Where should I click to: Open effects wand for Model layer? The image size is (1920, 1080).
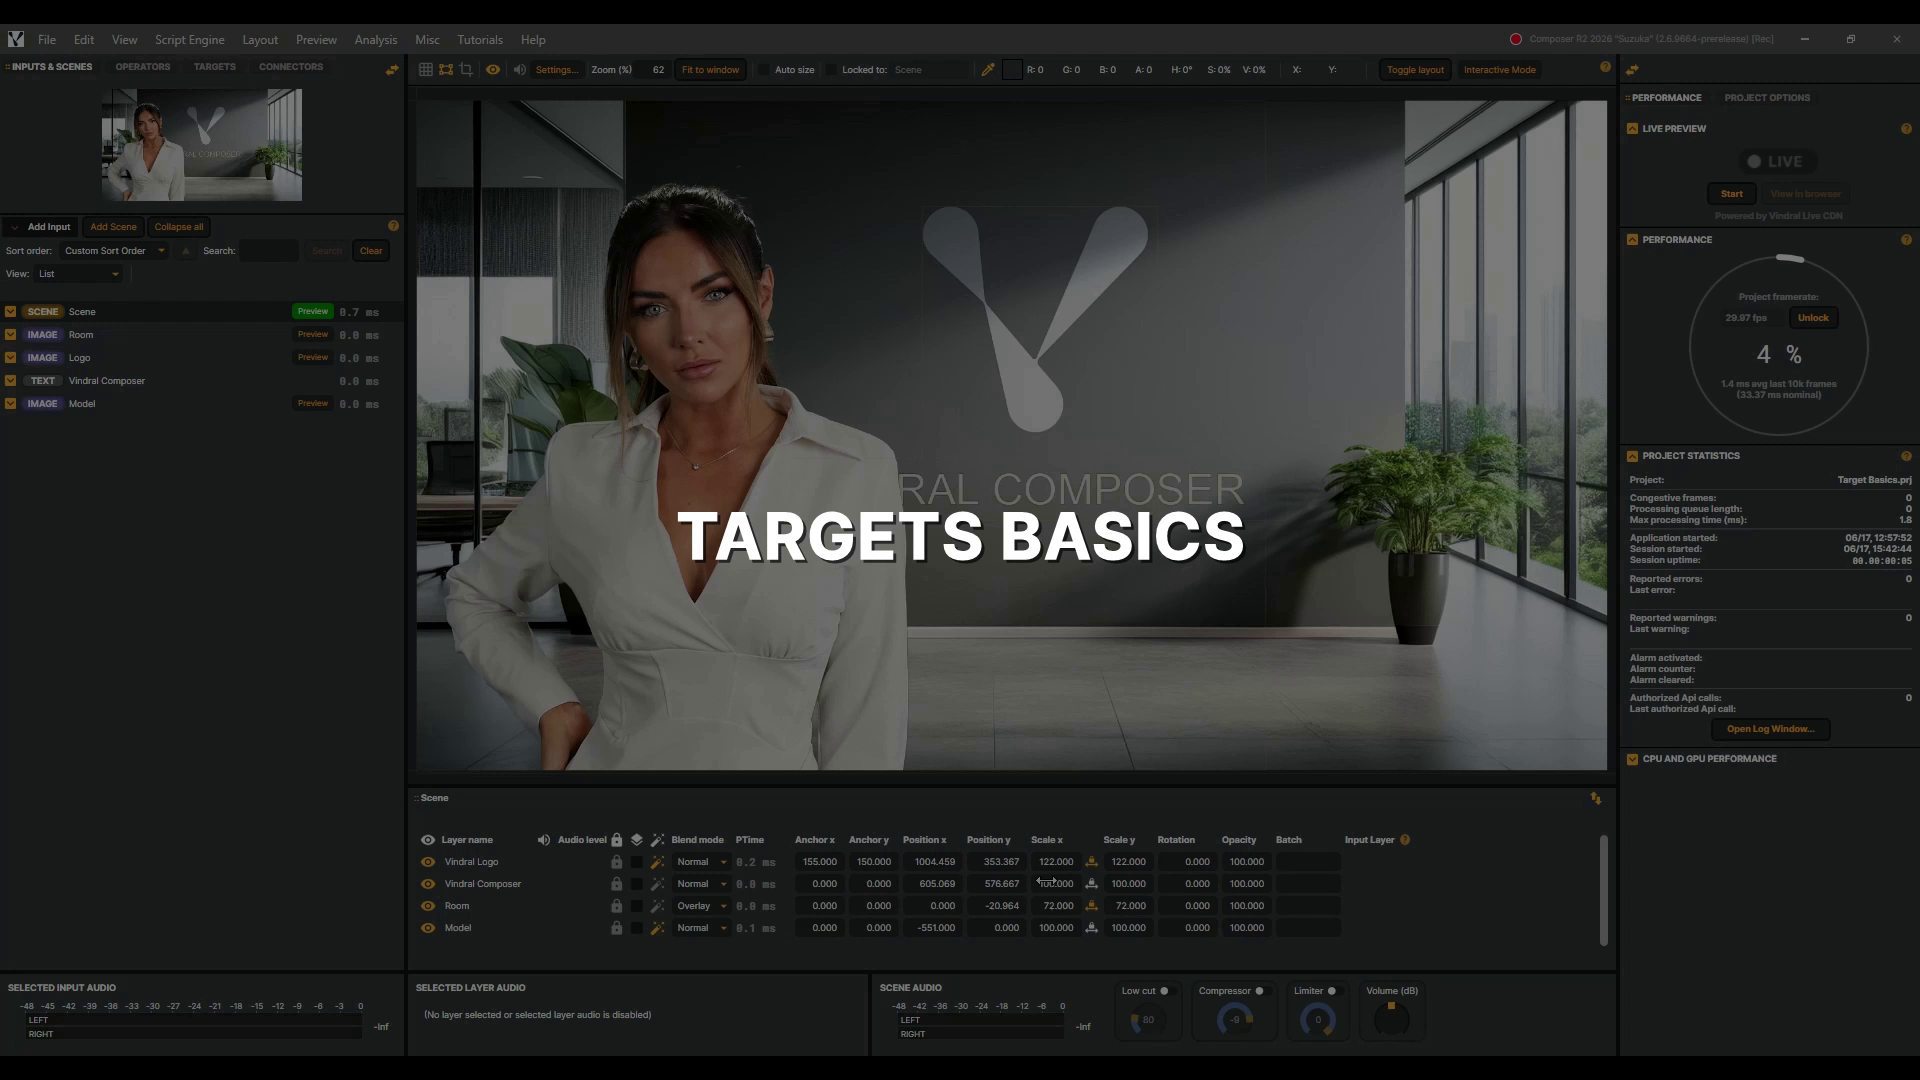coord(657,928)
